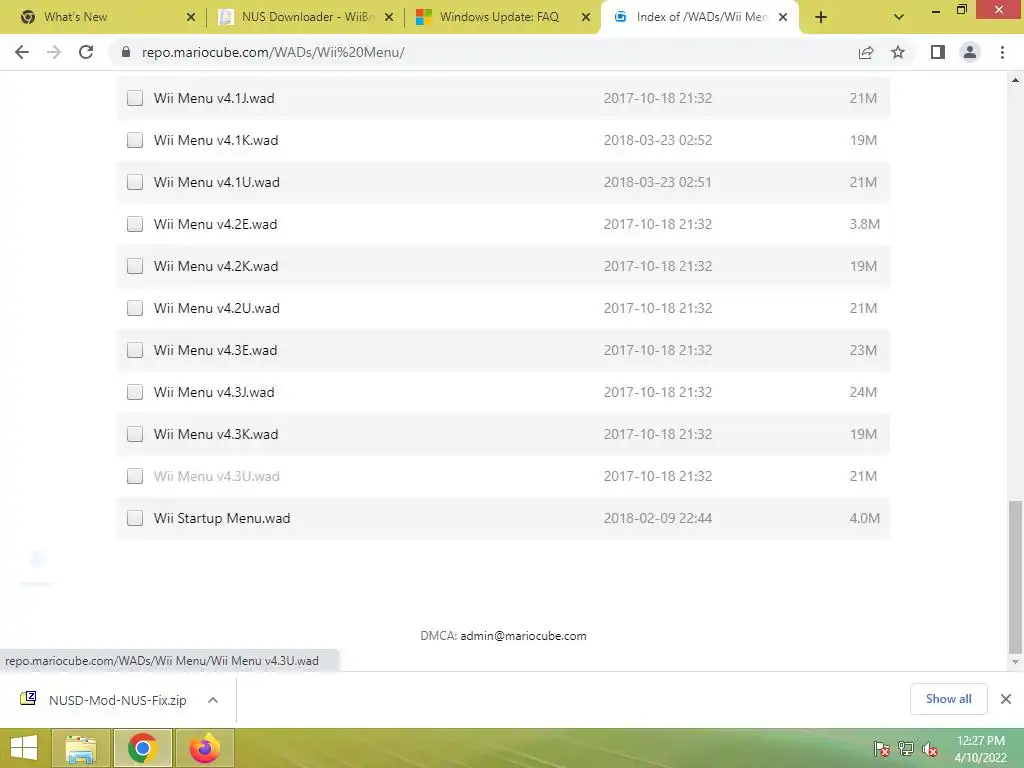
Task: Close the downloads bar
Action: click(1006, 699)
